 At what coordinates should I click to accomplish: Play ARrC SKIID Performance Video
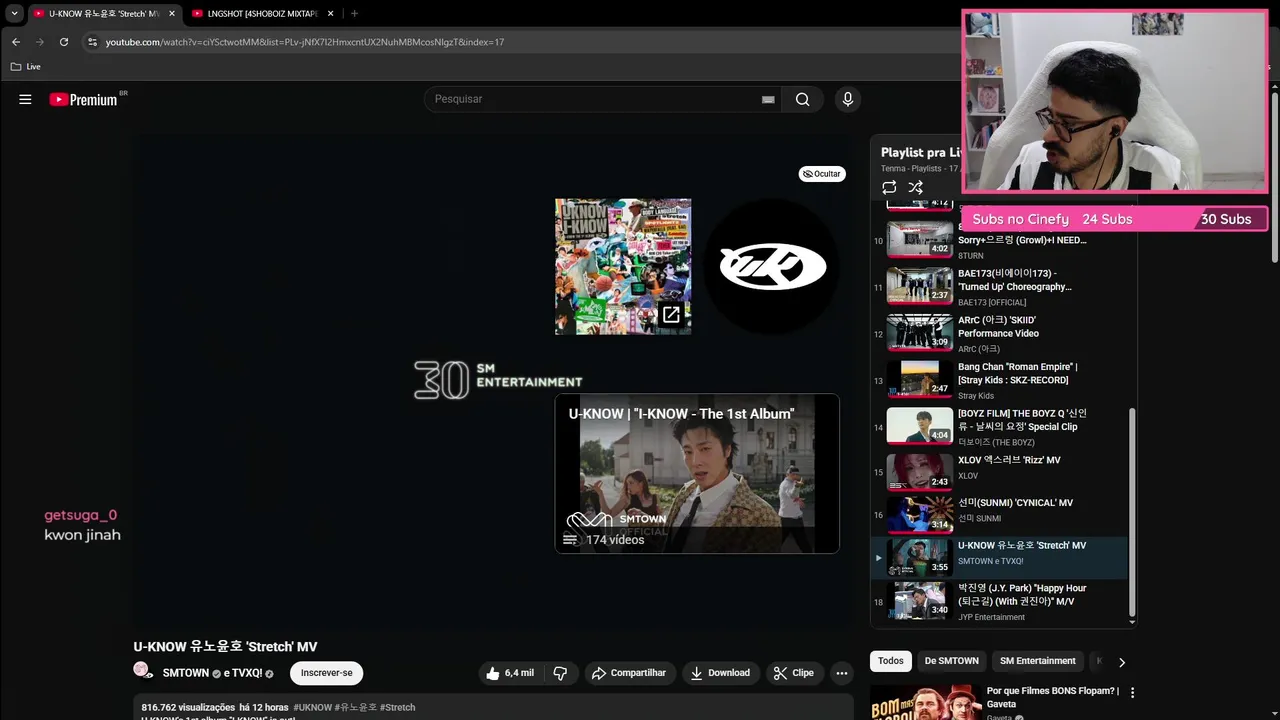pyautogui.click(x=1000, y=333)
